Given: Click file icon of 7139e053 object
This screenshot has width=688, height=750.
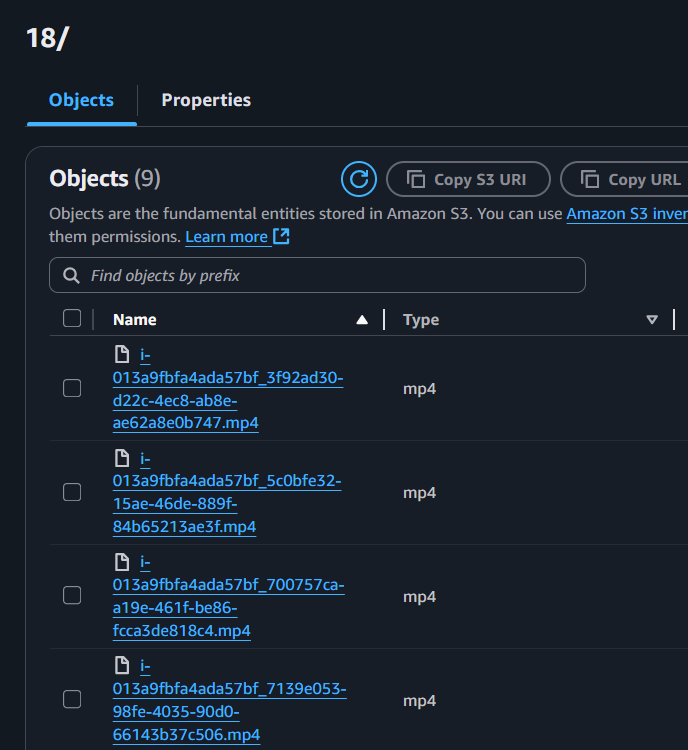Looking at the screenshot, I should (122, 665).
